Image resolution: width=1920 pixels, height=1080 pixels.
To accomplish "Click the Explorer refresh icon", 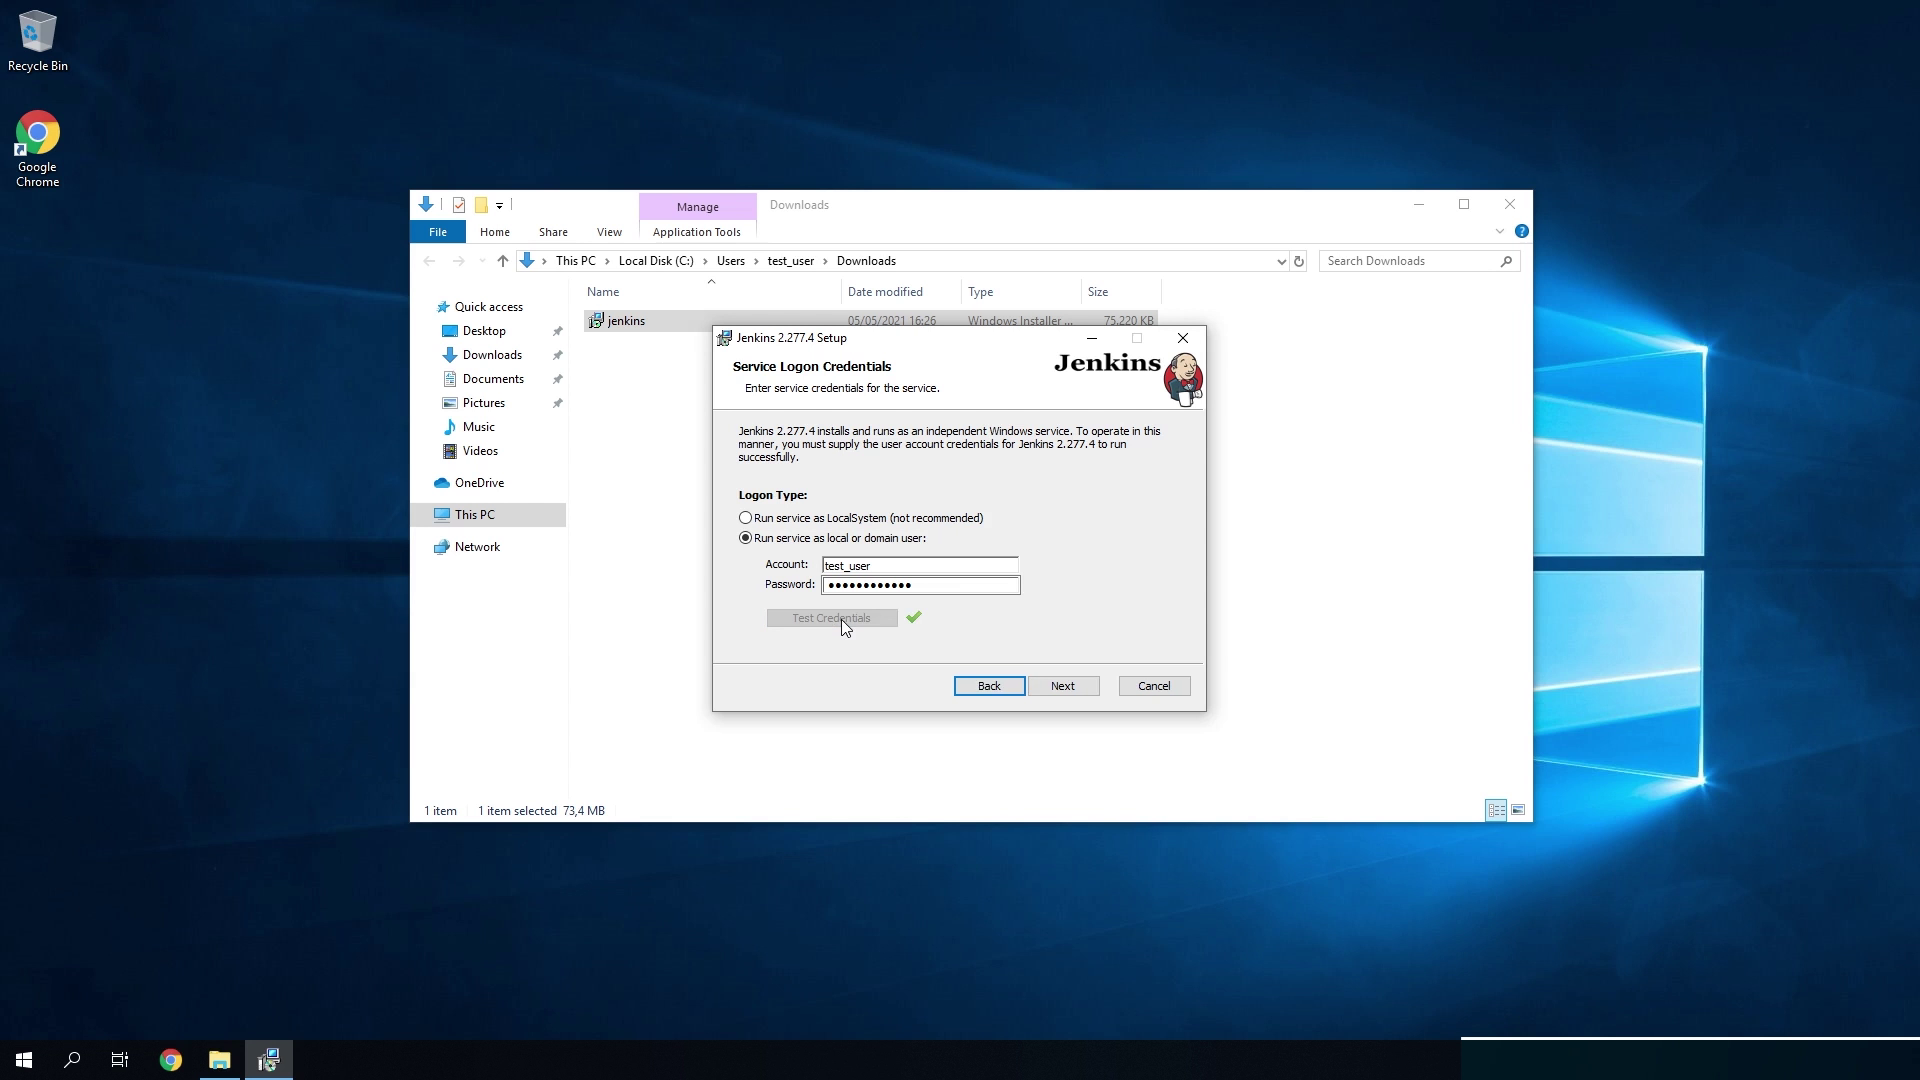I will pos(1299,261).
